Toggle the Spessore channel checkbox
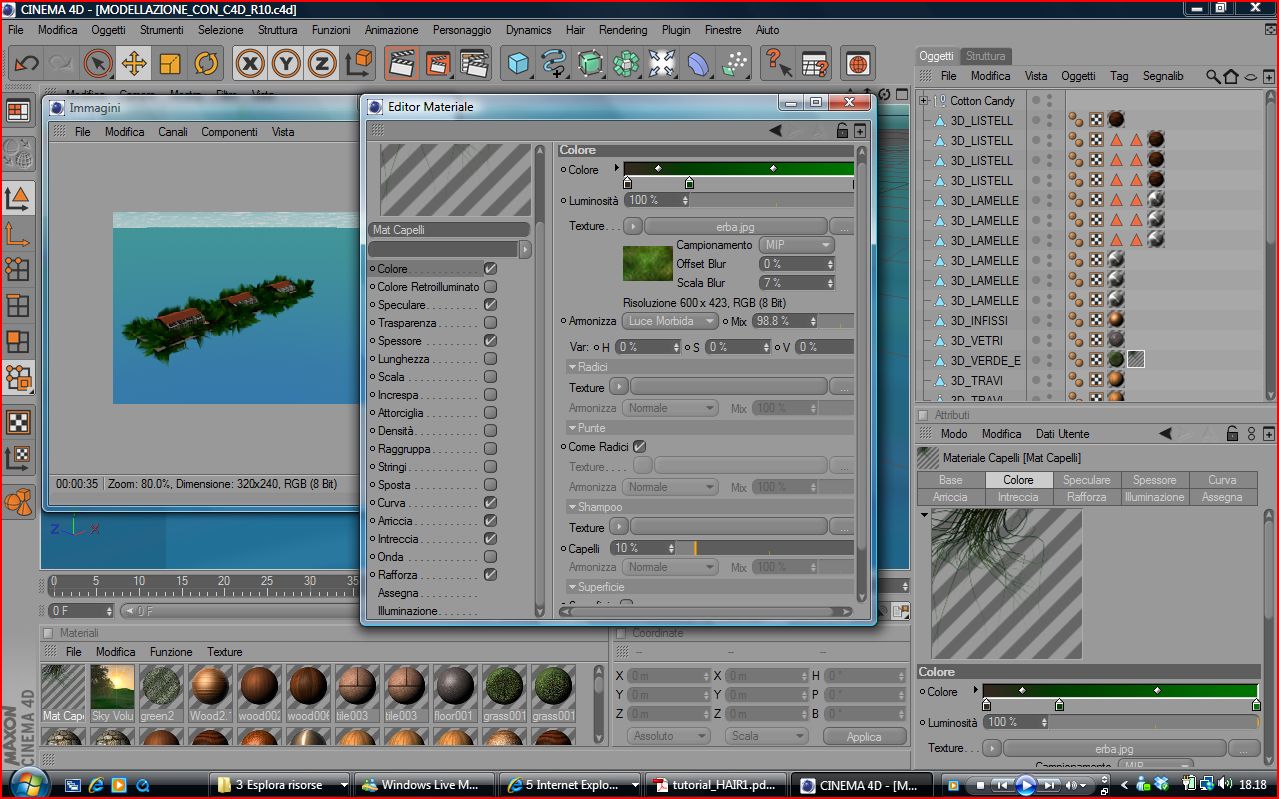This screenshot has width=1279, height=799. click(x=490, y=341)
